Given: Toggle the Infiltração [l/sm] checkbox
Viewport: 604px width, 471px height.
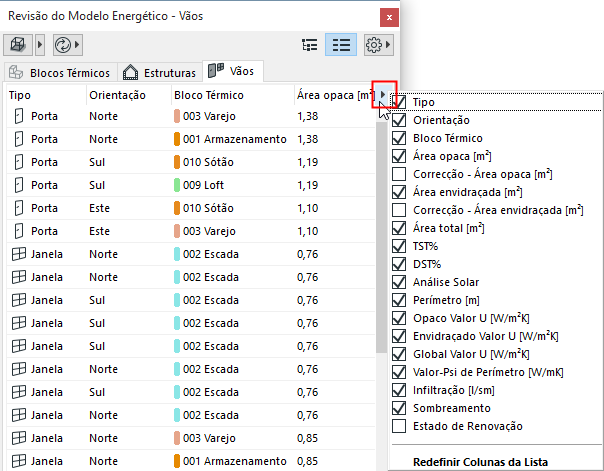Looking at the screenshot, I should coord(399,390).
